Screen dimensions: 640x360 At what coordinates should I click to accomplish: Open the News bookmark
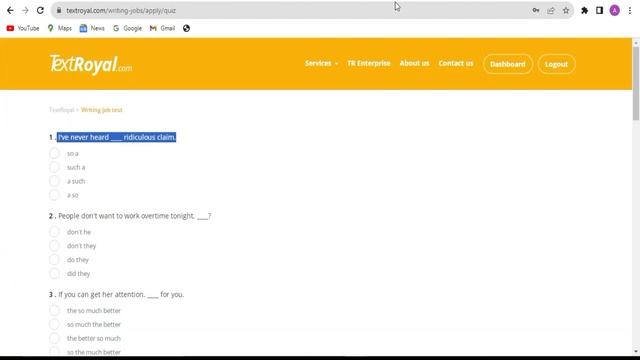92,28
